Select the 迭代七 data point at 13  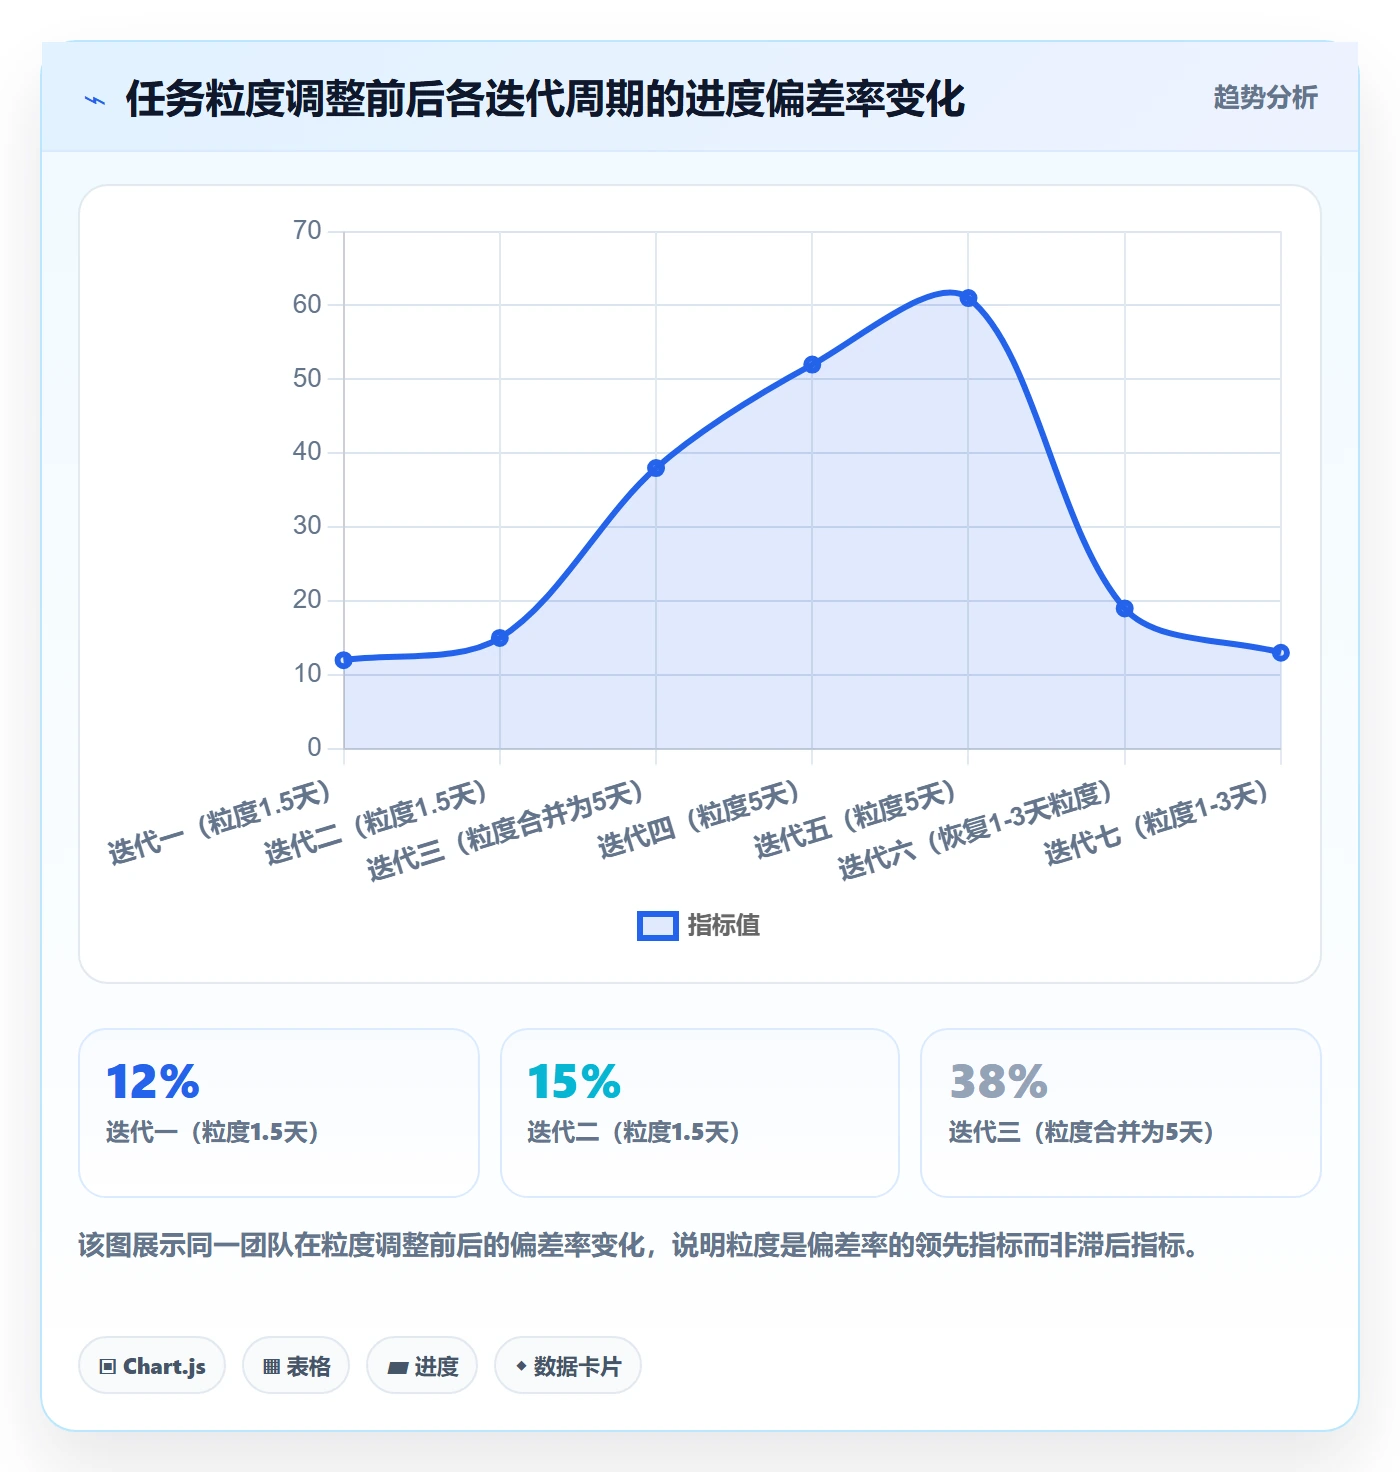point(1281,653)
